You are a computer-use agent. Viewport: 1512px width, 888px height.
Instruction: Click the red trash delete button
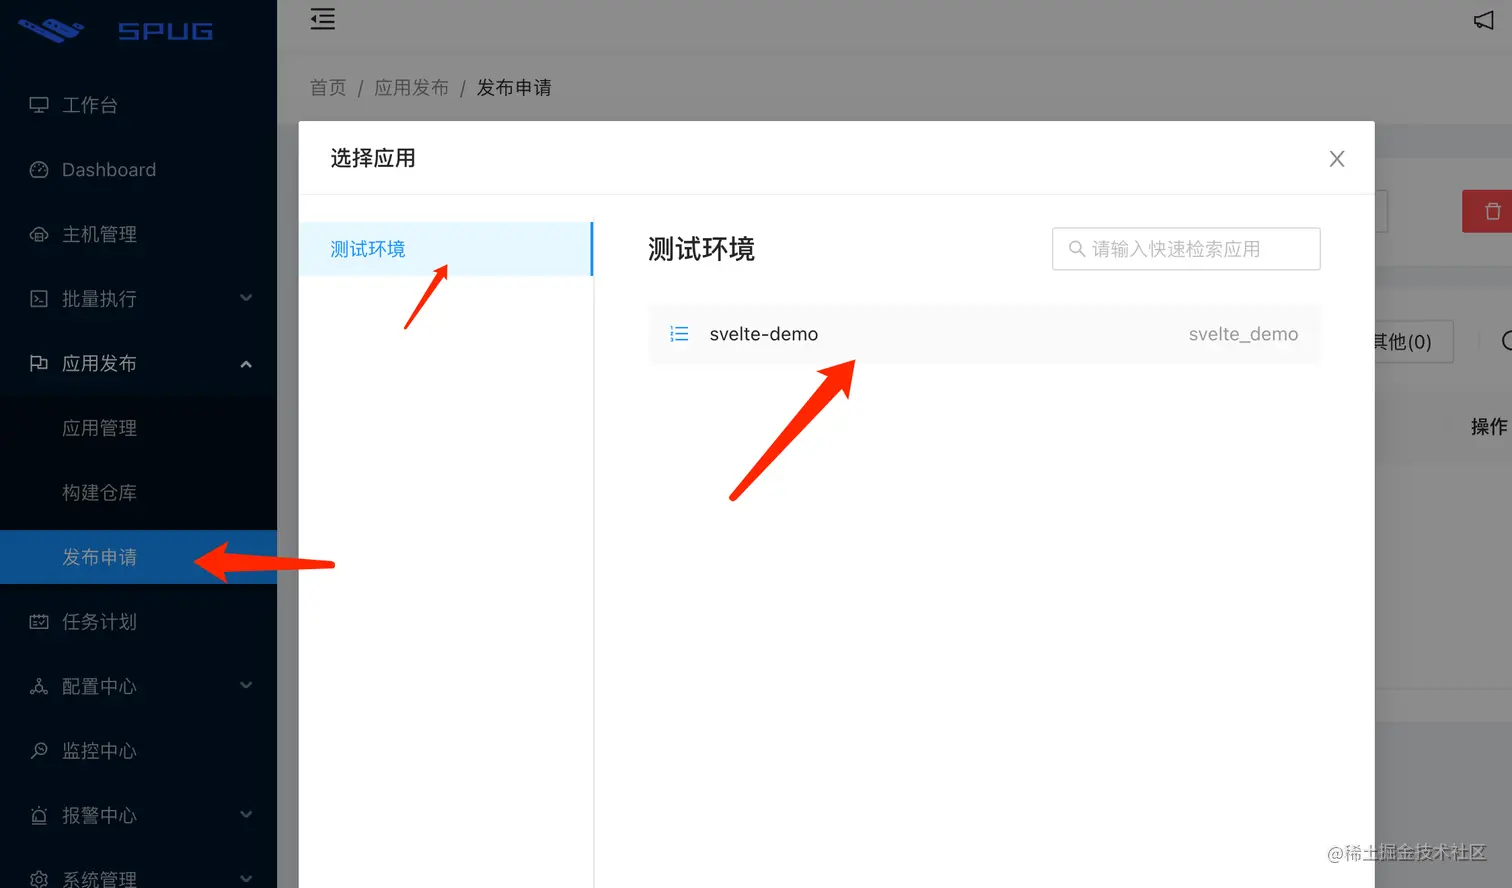click(1487, 211)
